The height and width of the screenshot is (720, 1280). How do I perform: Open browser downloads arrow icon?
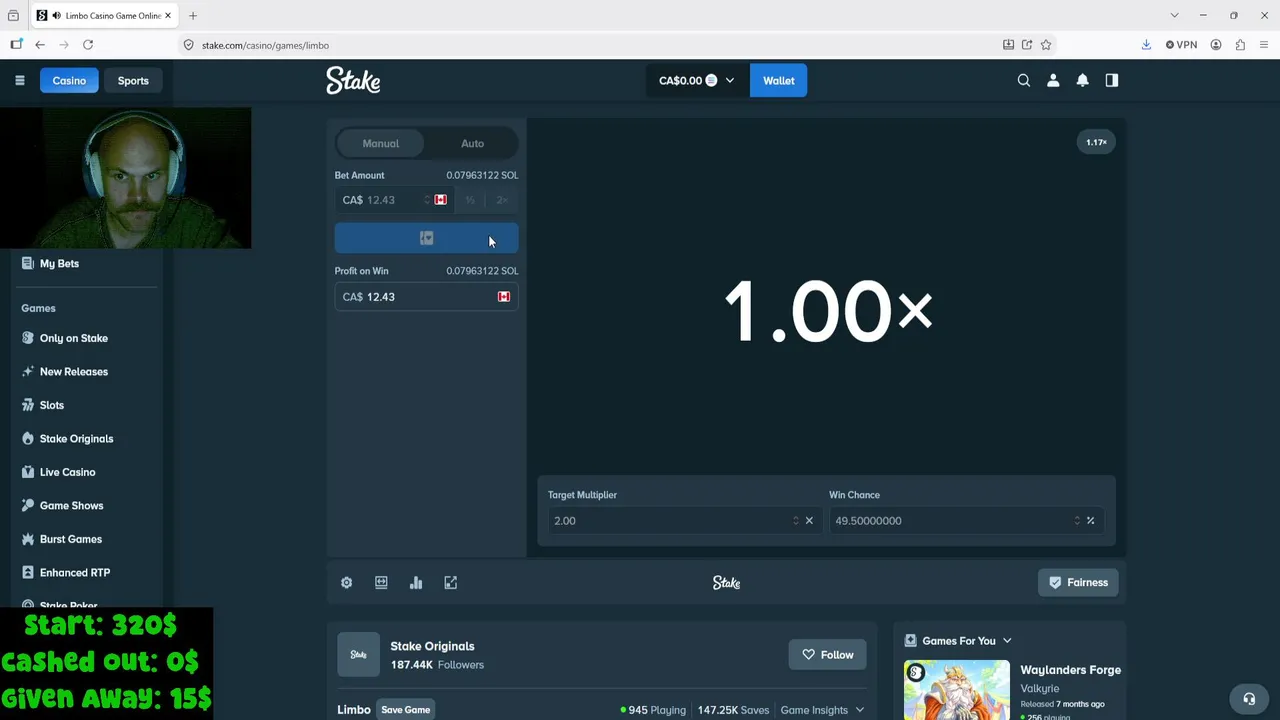pos(1146,45)
